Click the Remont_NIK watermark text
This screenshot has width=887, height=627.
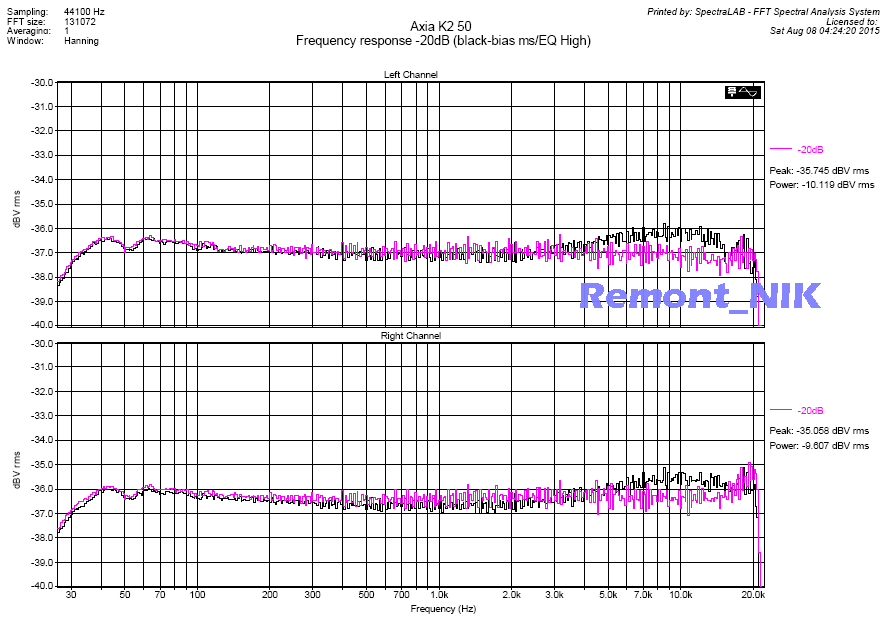[x=700, y=295]
